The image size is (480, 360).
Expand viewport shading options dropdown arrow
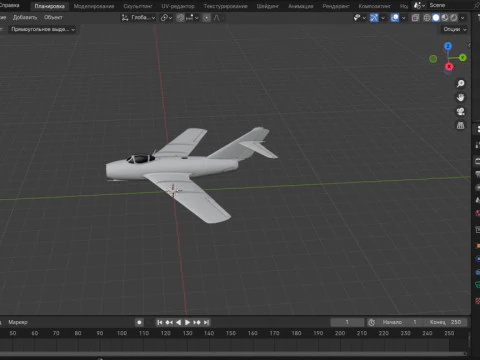[x=463, y=18]
